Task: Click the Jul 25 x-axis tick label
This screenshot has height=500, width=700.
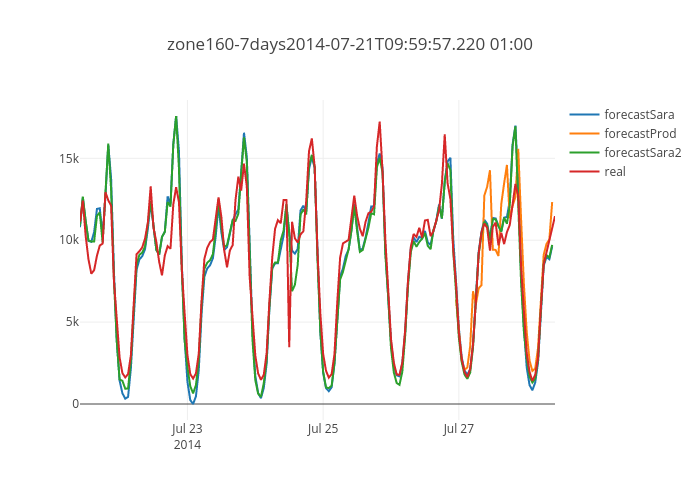Action: 322,429
